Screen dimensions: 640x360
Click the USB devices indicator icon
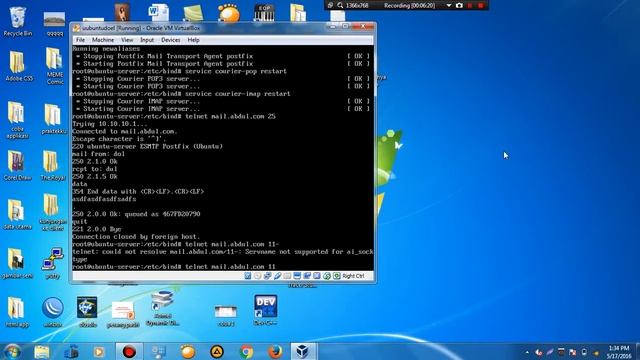pyautogui.click(x=278, y=276)
